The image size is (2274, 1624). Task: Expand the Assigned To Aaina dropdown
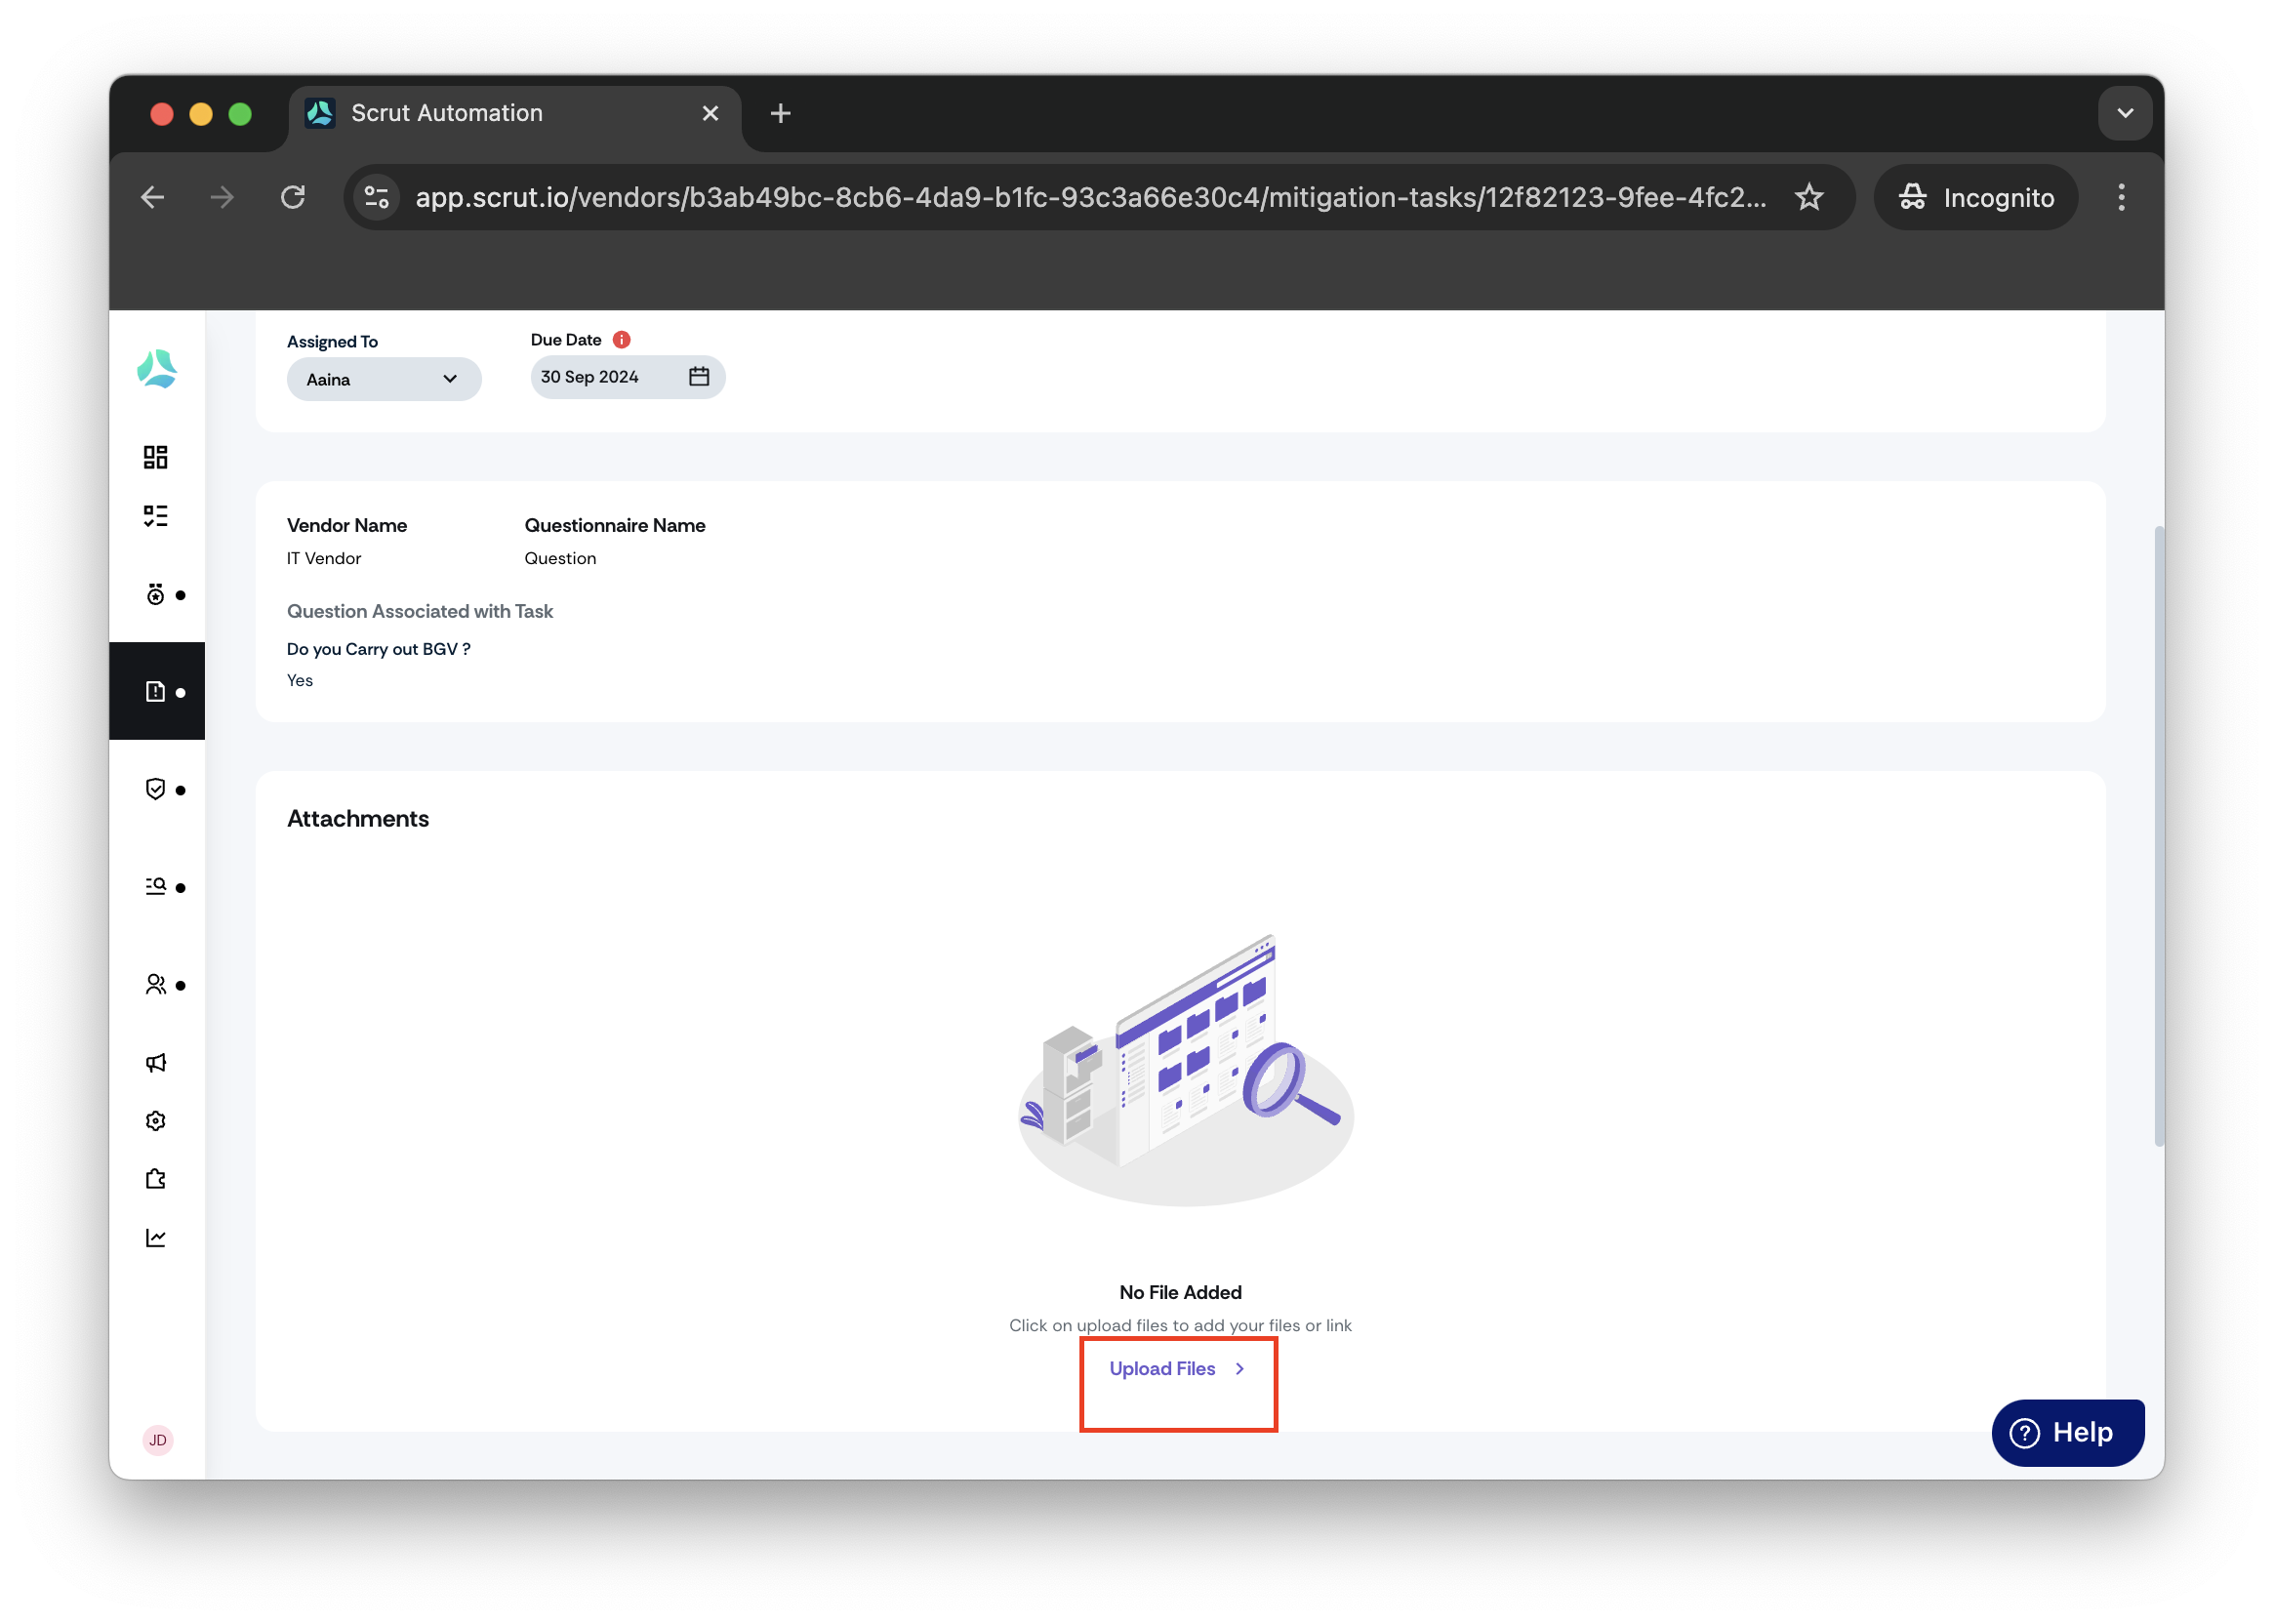click(384, 379)
